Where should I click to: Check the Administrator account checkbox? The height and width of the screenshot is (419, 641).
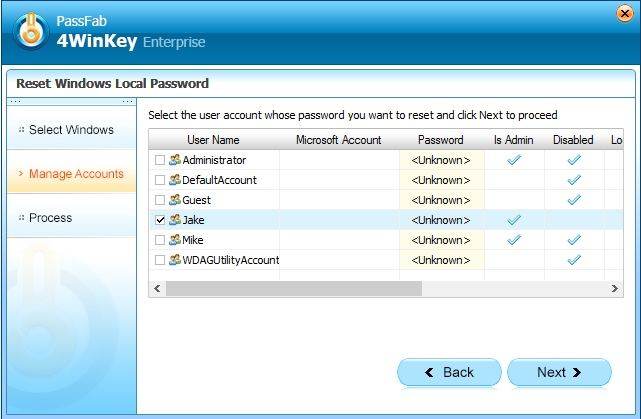pyautogui.click(x=160, y=160)
